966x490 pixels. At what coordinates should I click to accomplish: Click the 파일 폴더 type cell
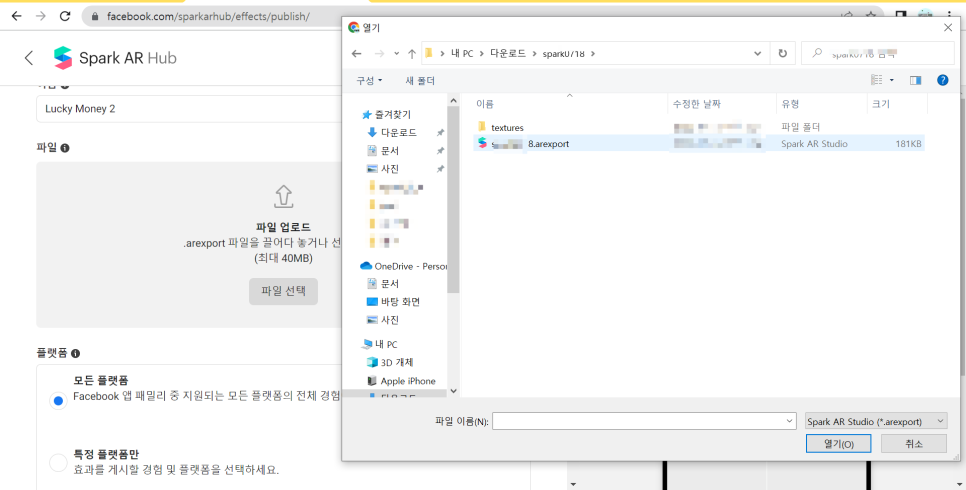pos(800,127)
